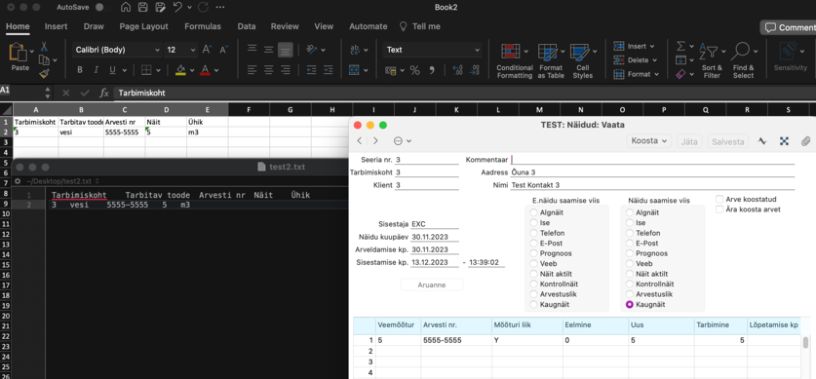
Task: Click the Jäta button
Action: click(690, 141)
